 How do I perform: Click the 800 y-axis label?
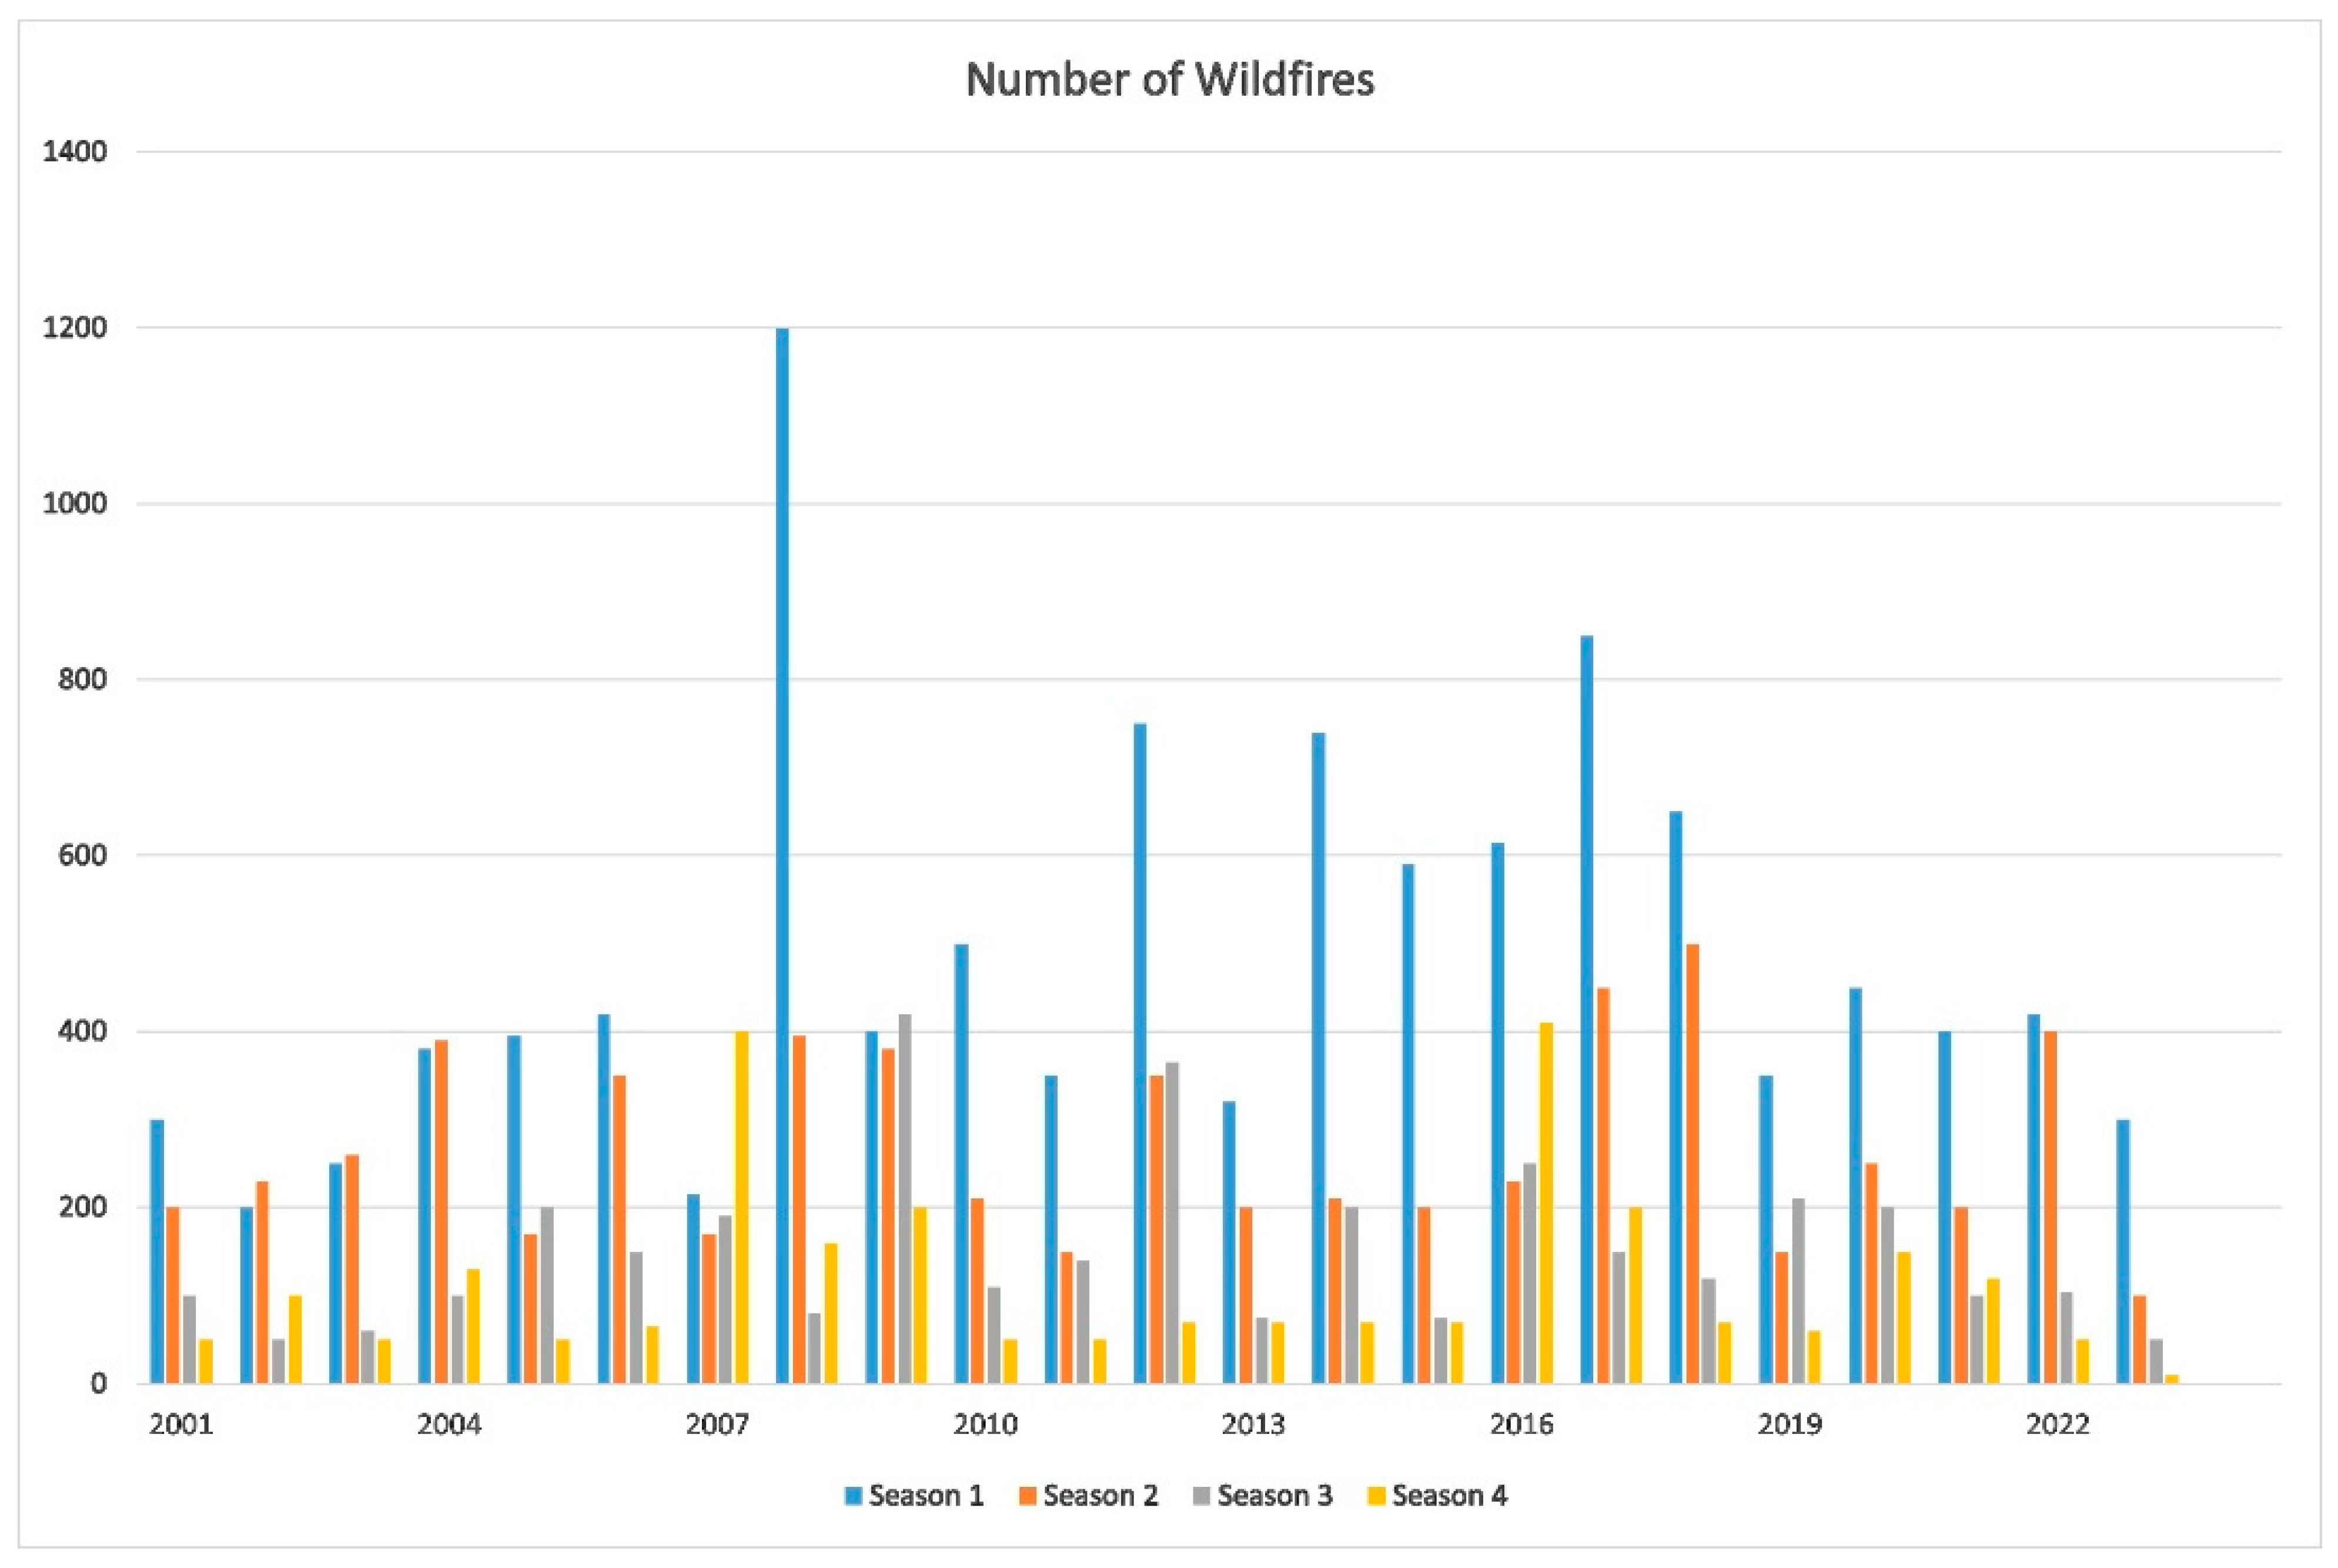tap(82, 680)
